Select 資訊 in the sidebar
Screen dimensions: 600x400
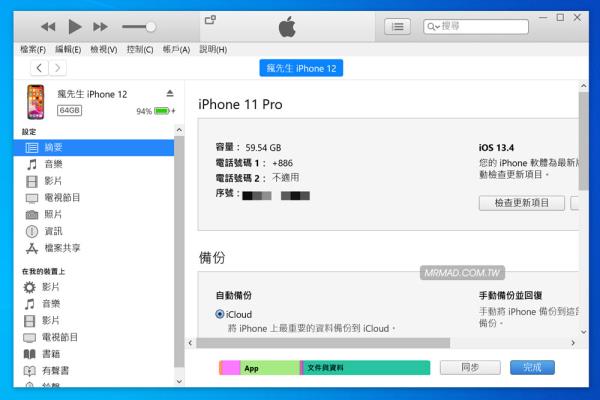click(x=93, y=231)
